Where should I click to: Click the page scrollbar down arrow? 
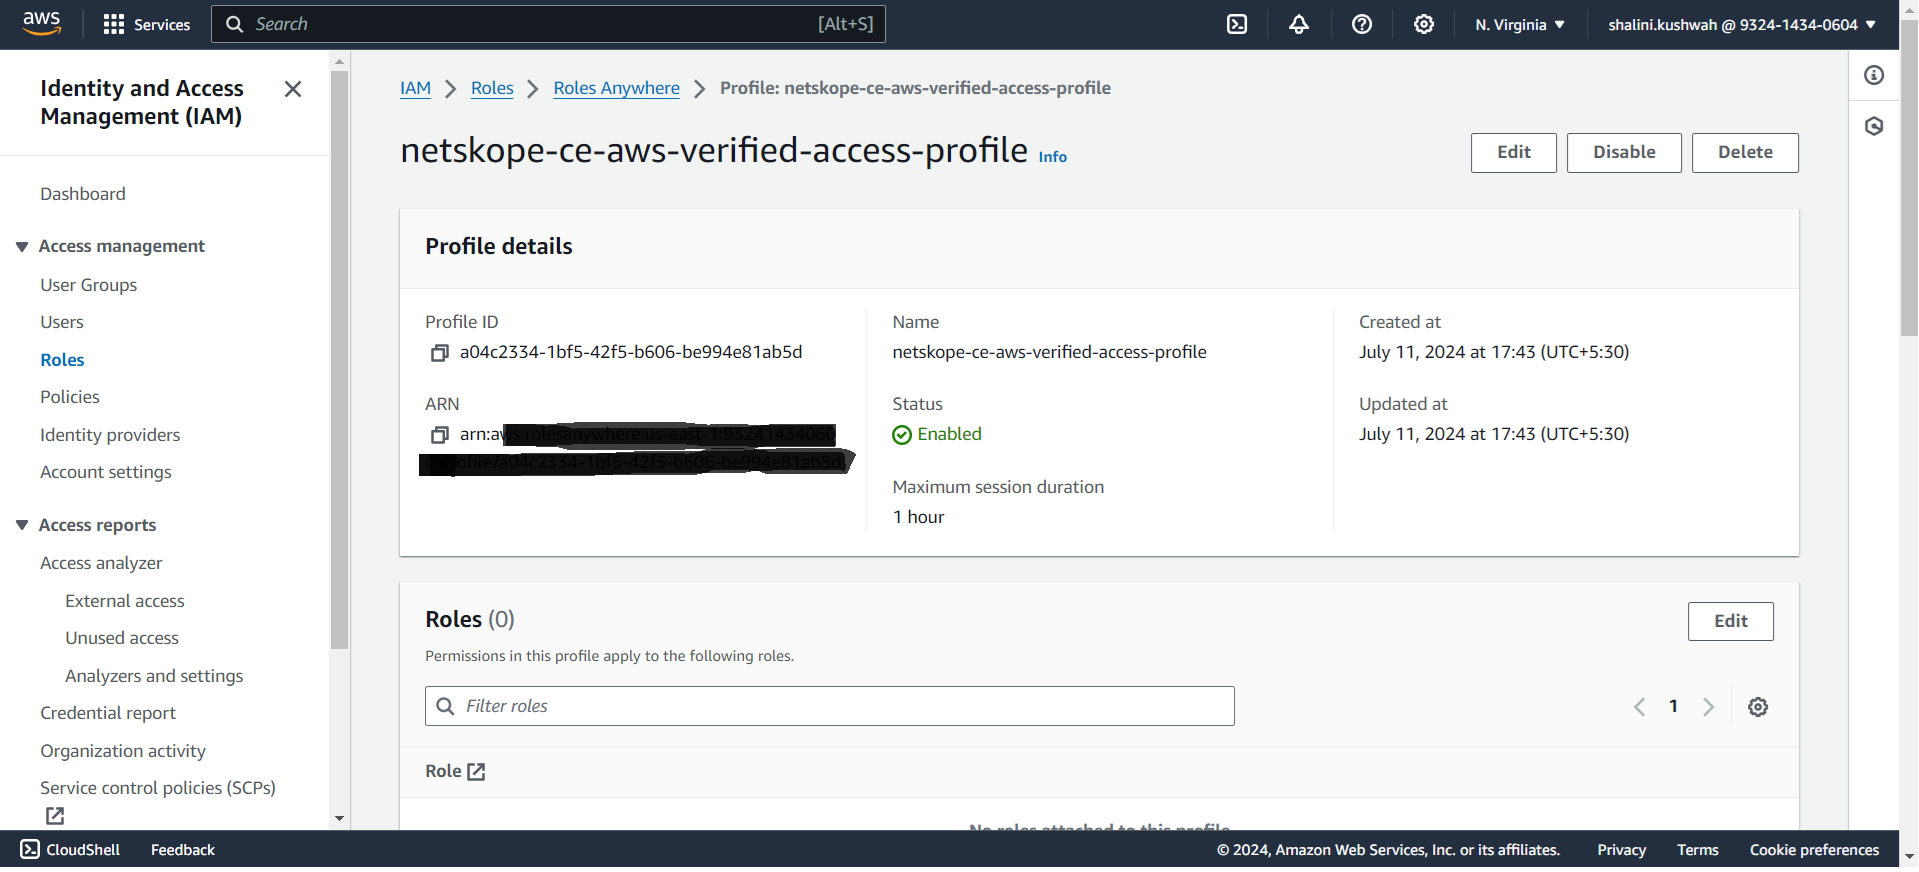click(1909, 857)
